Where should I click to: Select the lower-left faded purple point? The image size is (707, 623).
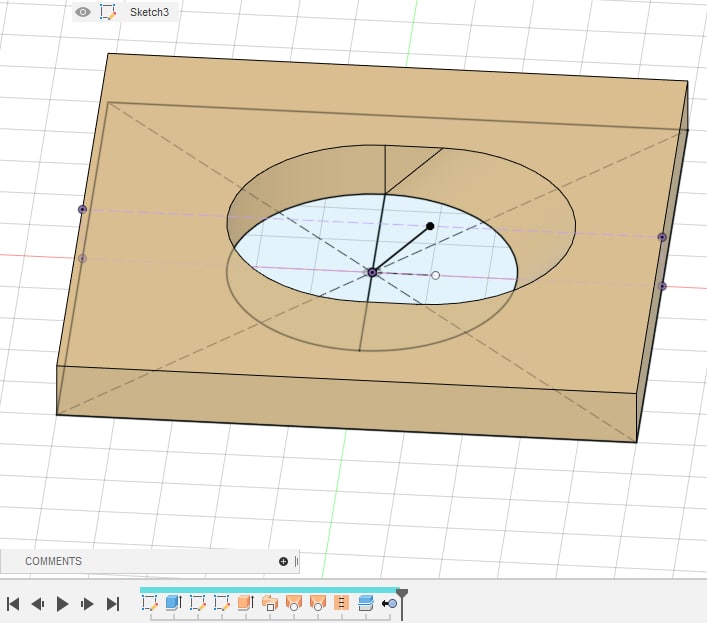coord(82,258)
